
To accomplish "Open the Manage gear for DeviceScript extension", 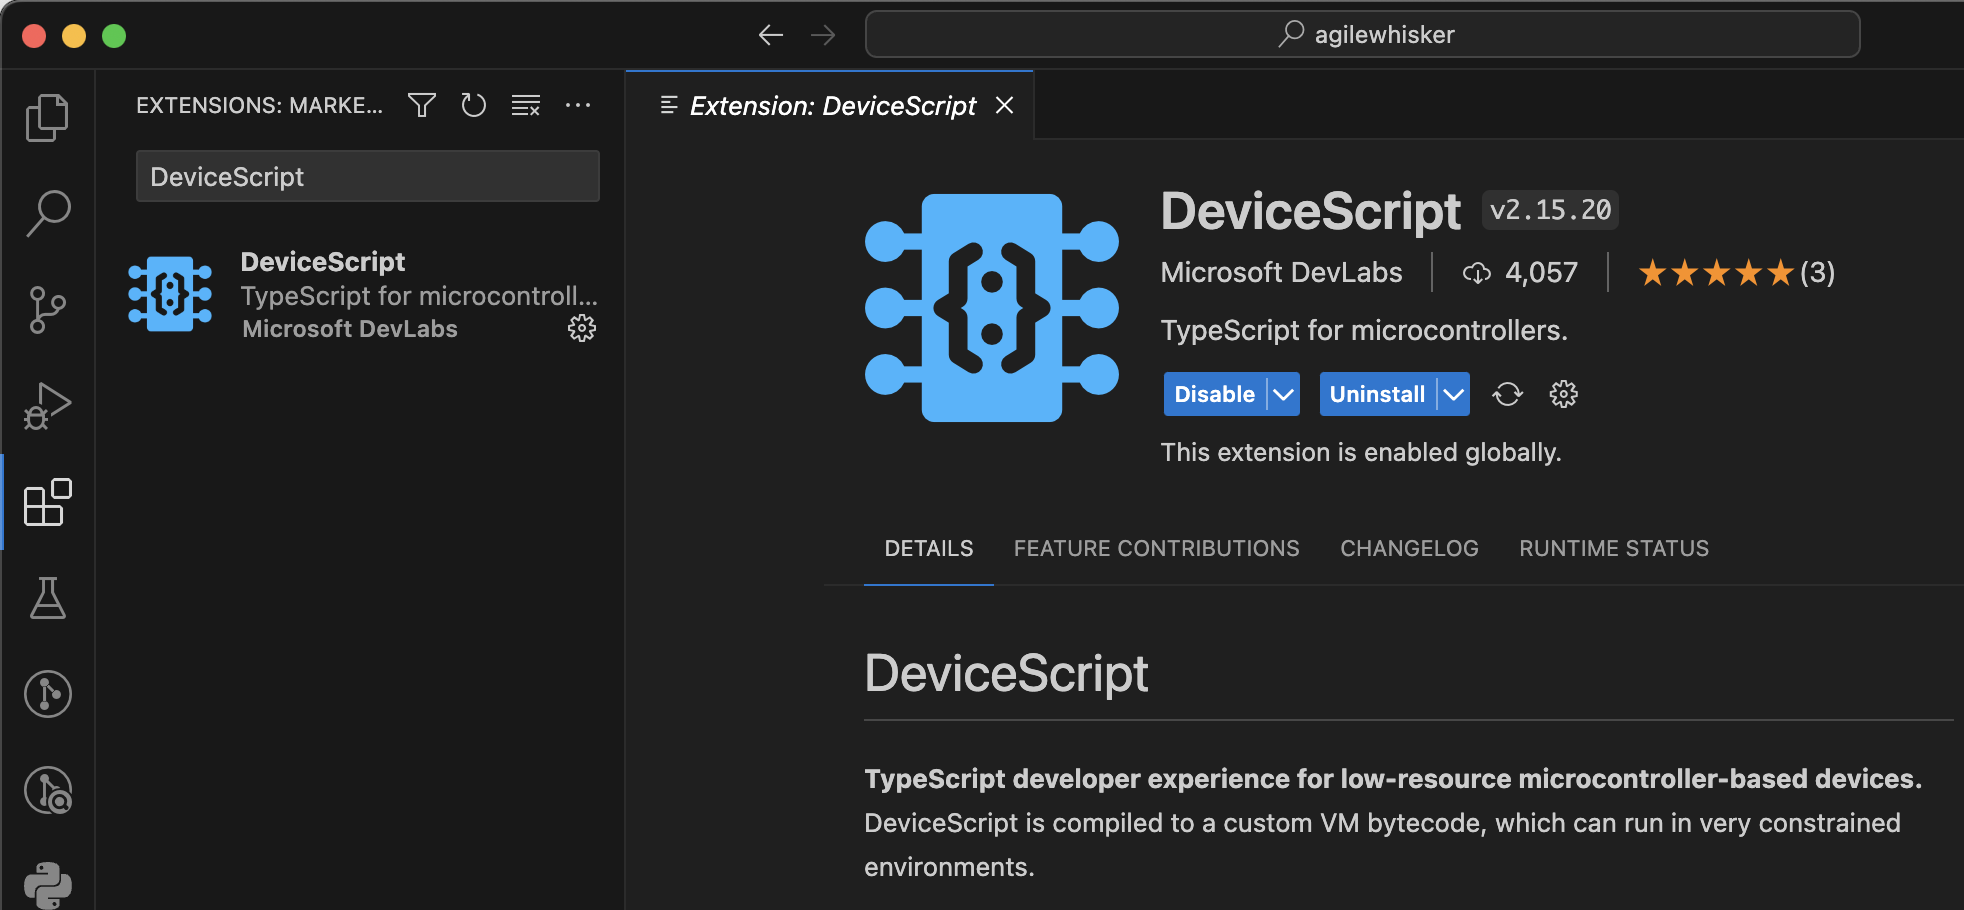I will [x=1563, y=394].
